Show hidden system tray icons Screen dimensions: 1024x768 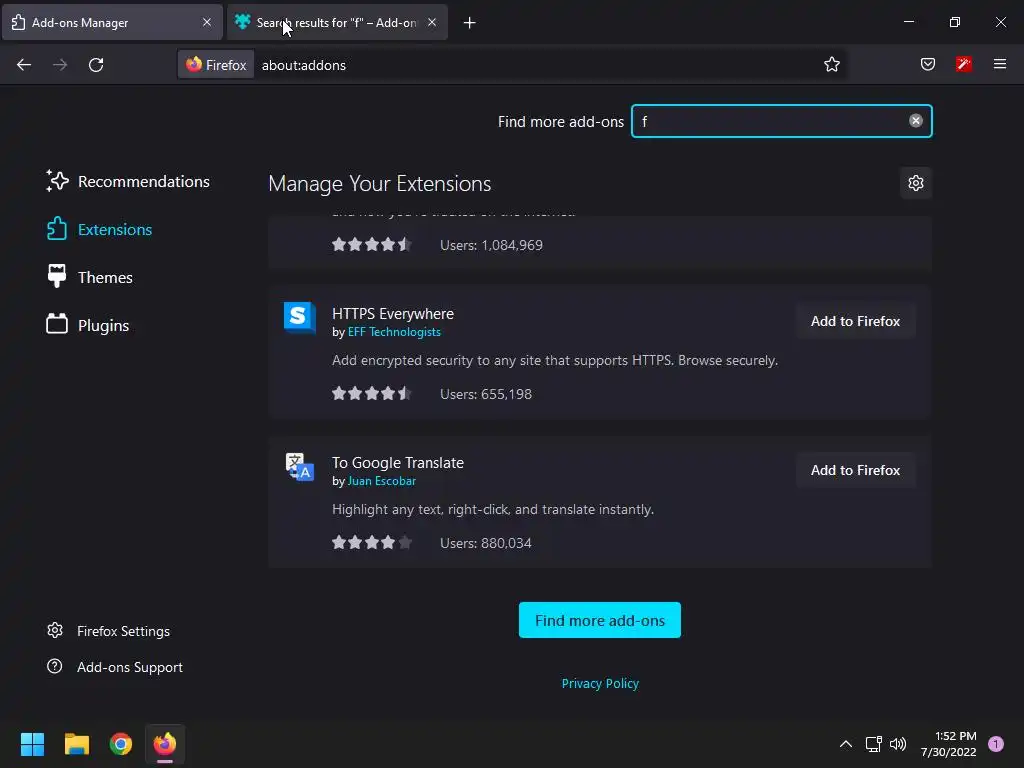pos(846,744)
